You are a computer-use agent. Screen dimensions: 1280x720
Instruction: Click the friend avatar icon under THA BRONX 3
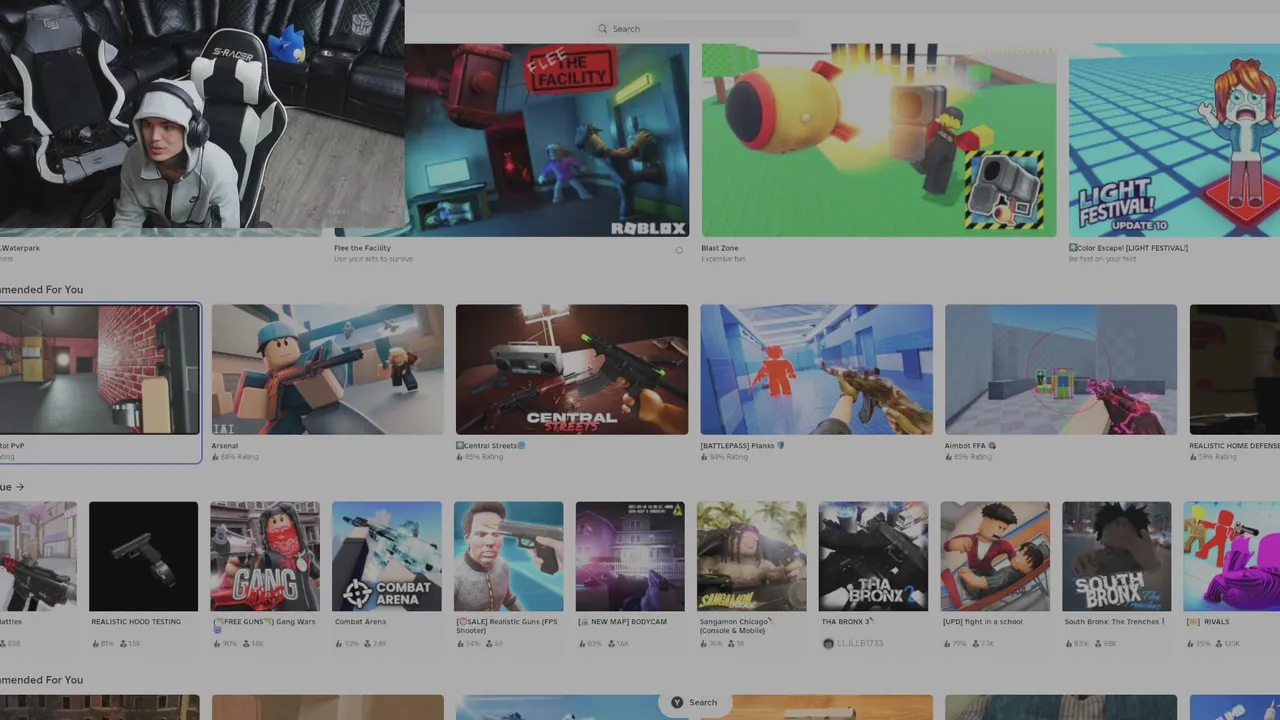(x=828, y=643)
